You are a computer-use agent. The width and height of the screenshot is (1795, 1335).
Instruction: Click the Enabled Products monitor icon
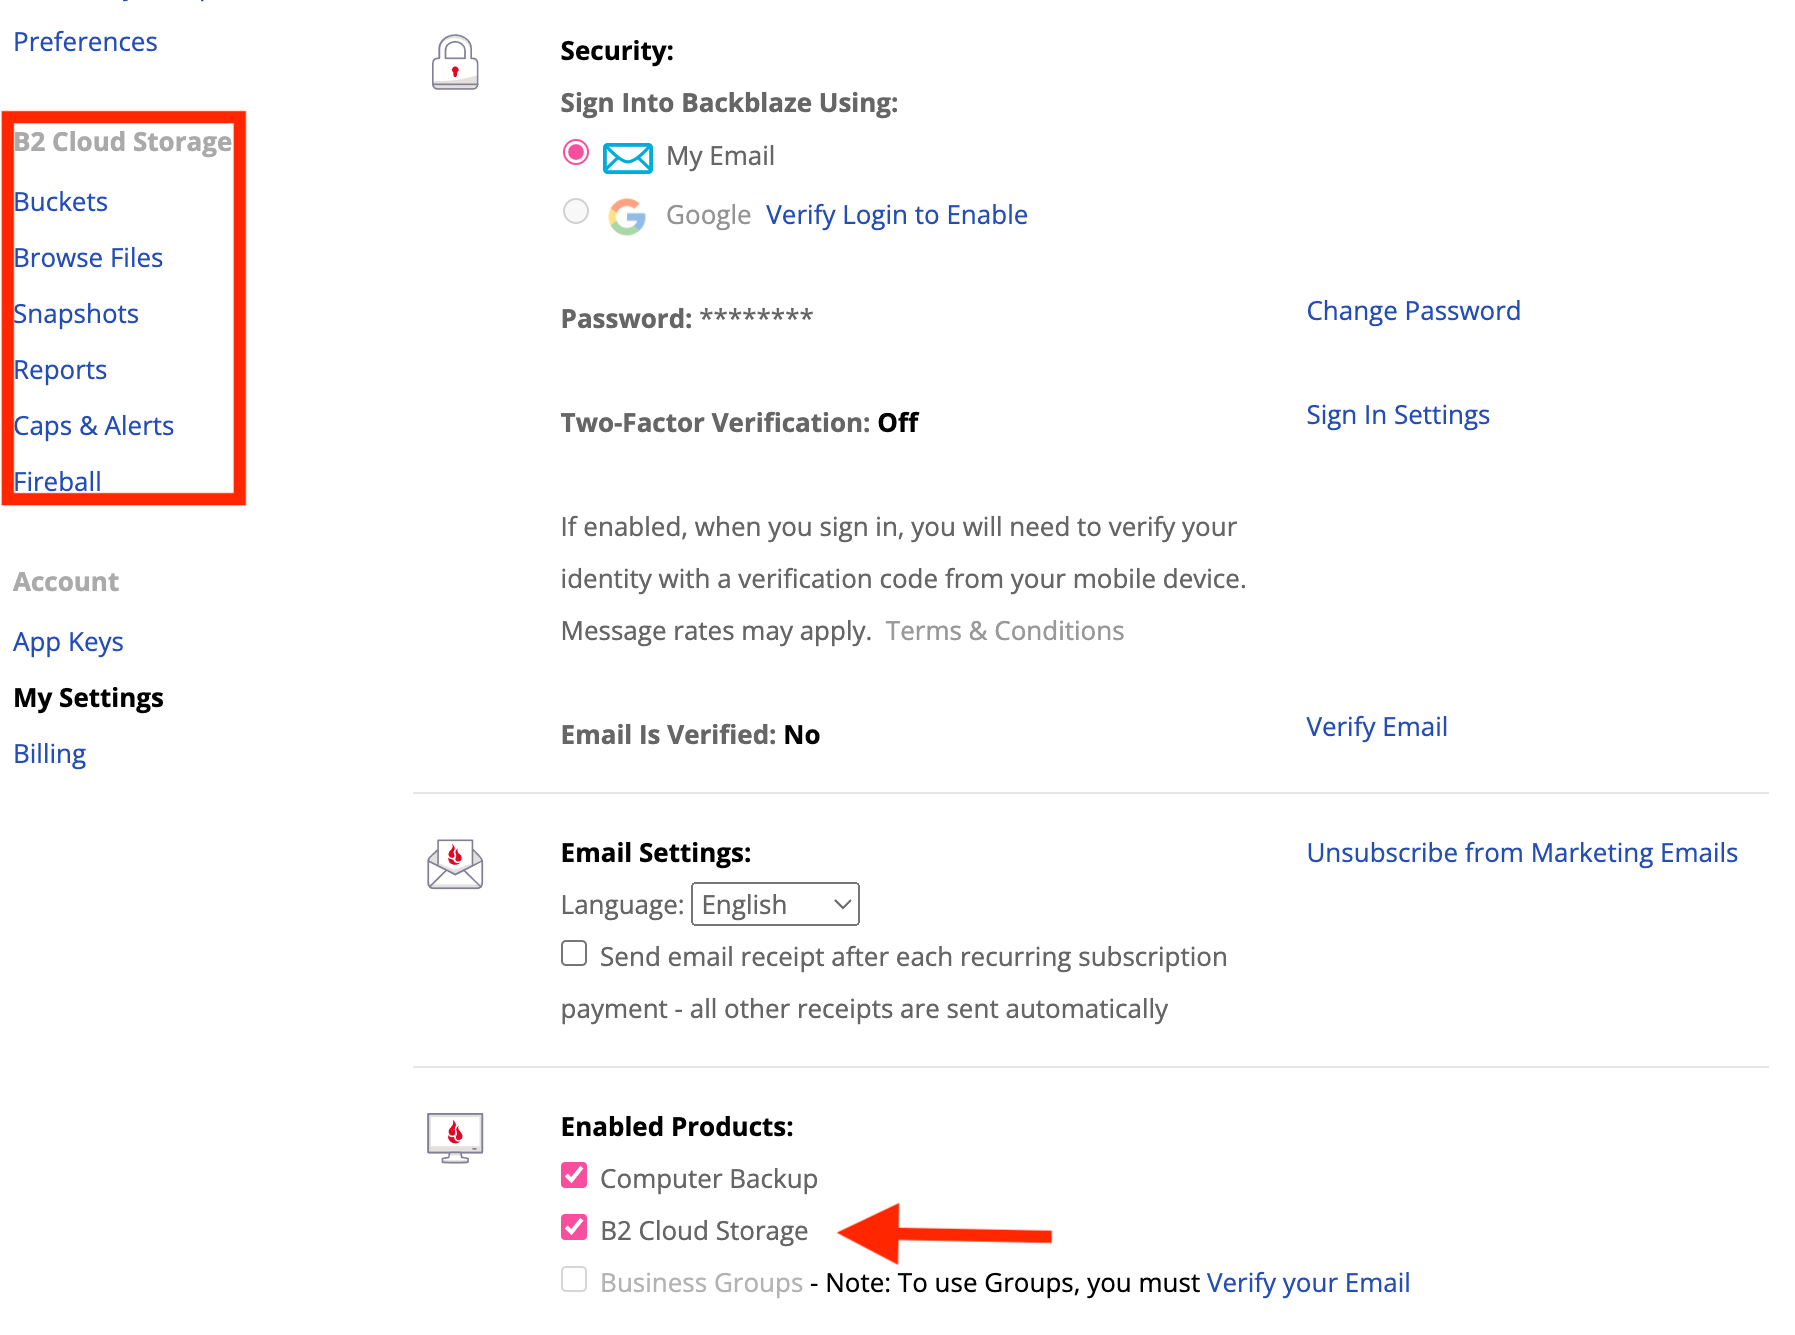tap(455, 1138)
